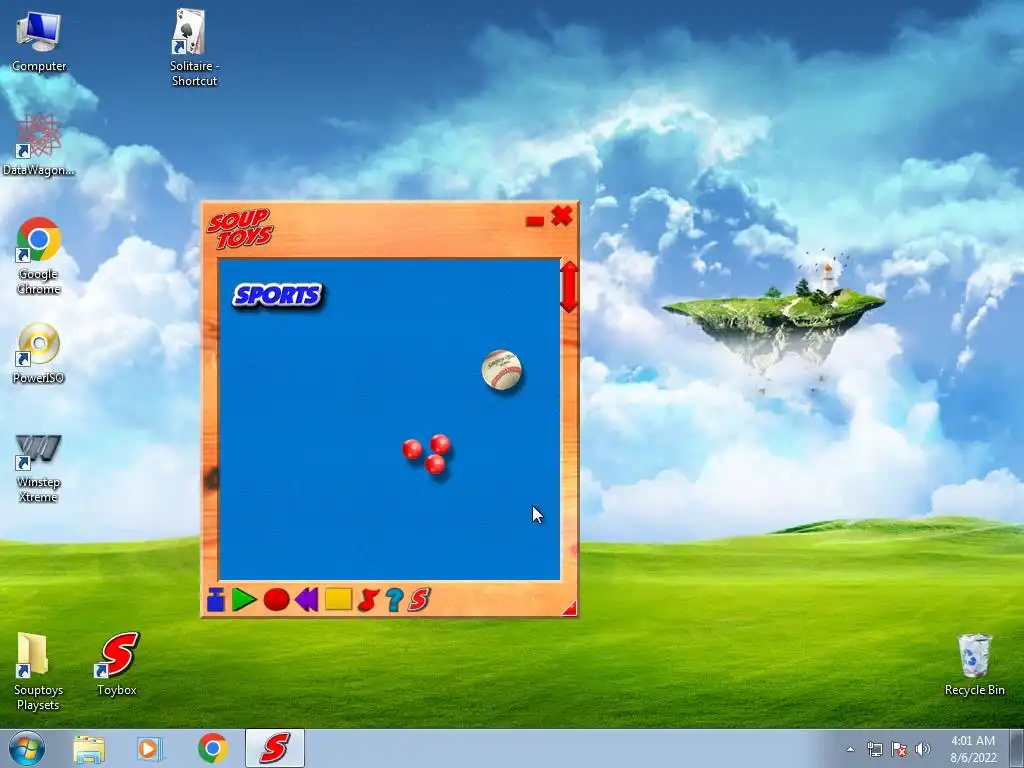Toggle sound with the red music note icon

tap(368, 600)
